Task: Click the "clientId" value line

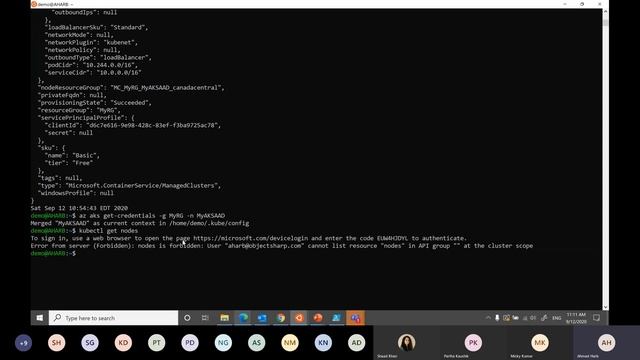Action: coord(133,125)
